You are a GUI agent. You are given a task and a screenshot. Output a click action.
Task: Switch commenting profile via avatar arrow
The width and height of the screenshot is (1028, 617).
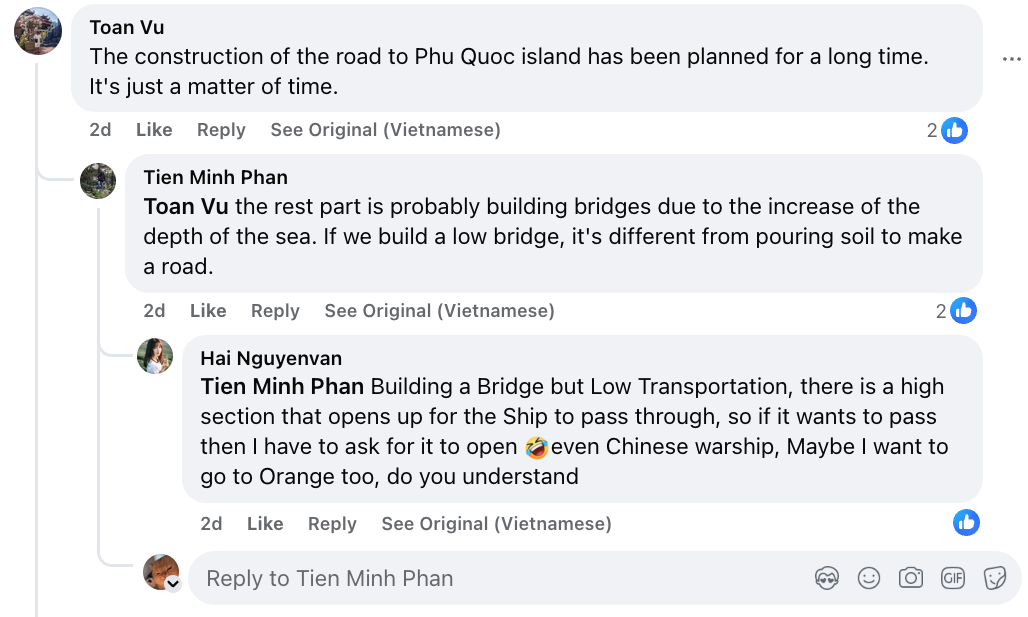click(173, 584)
